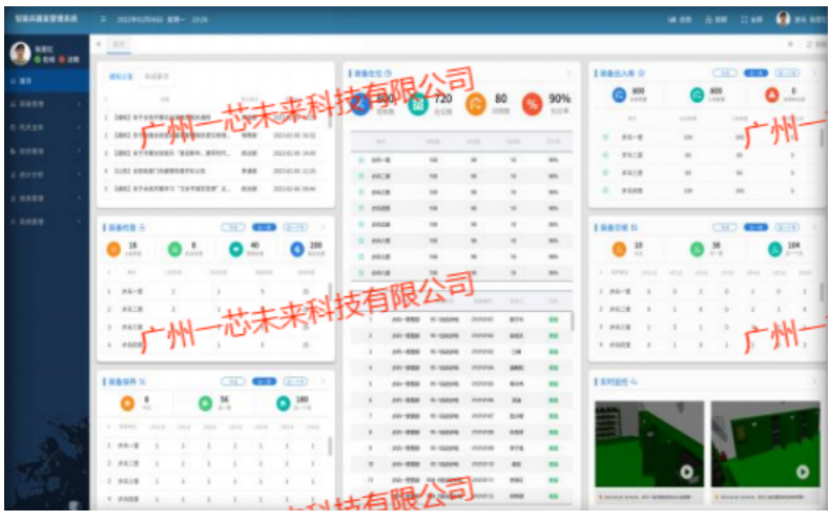Select the blue active tab in the notice panel

[x=121, y=76]
